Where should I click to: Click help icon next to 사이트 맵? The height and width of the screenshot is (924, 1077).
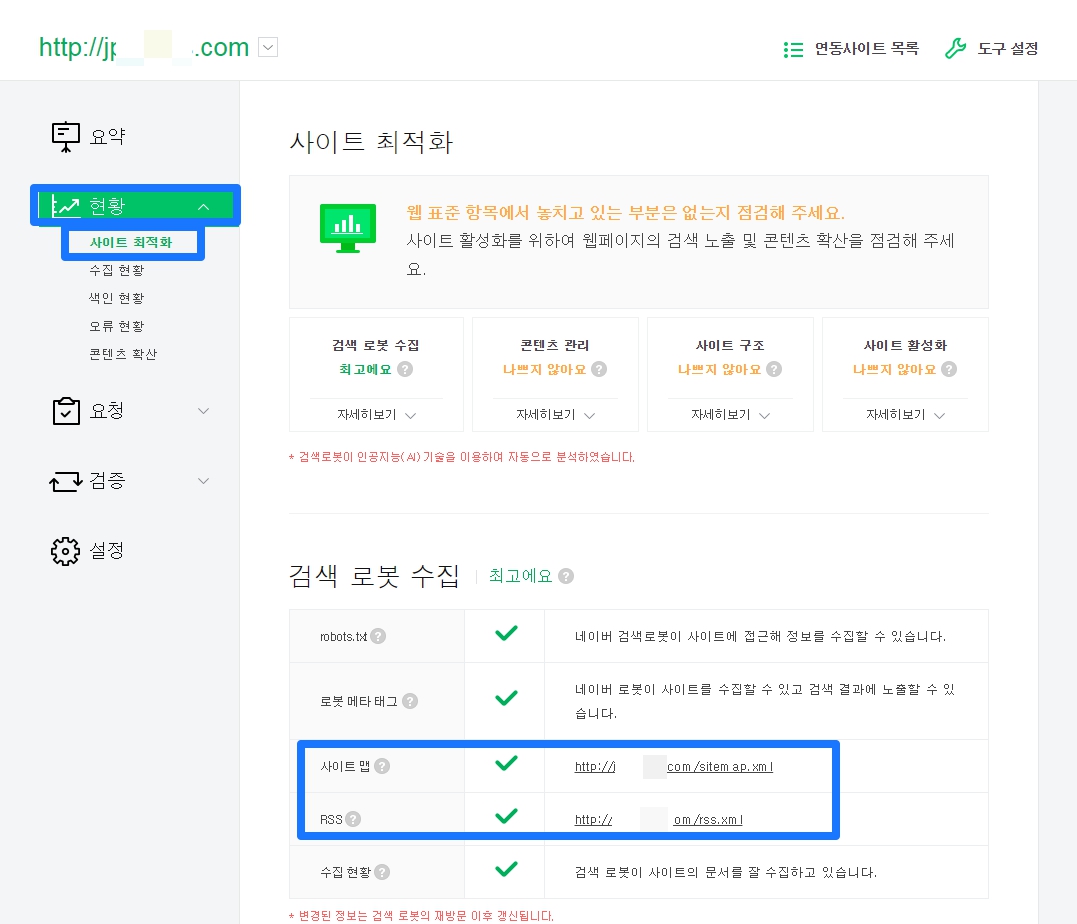click(382, 766)
